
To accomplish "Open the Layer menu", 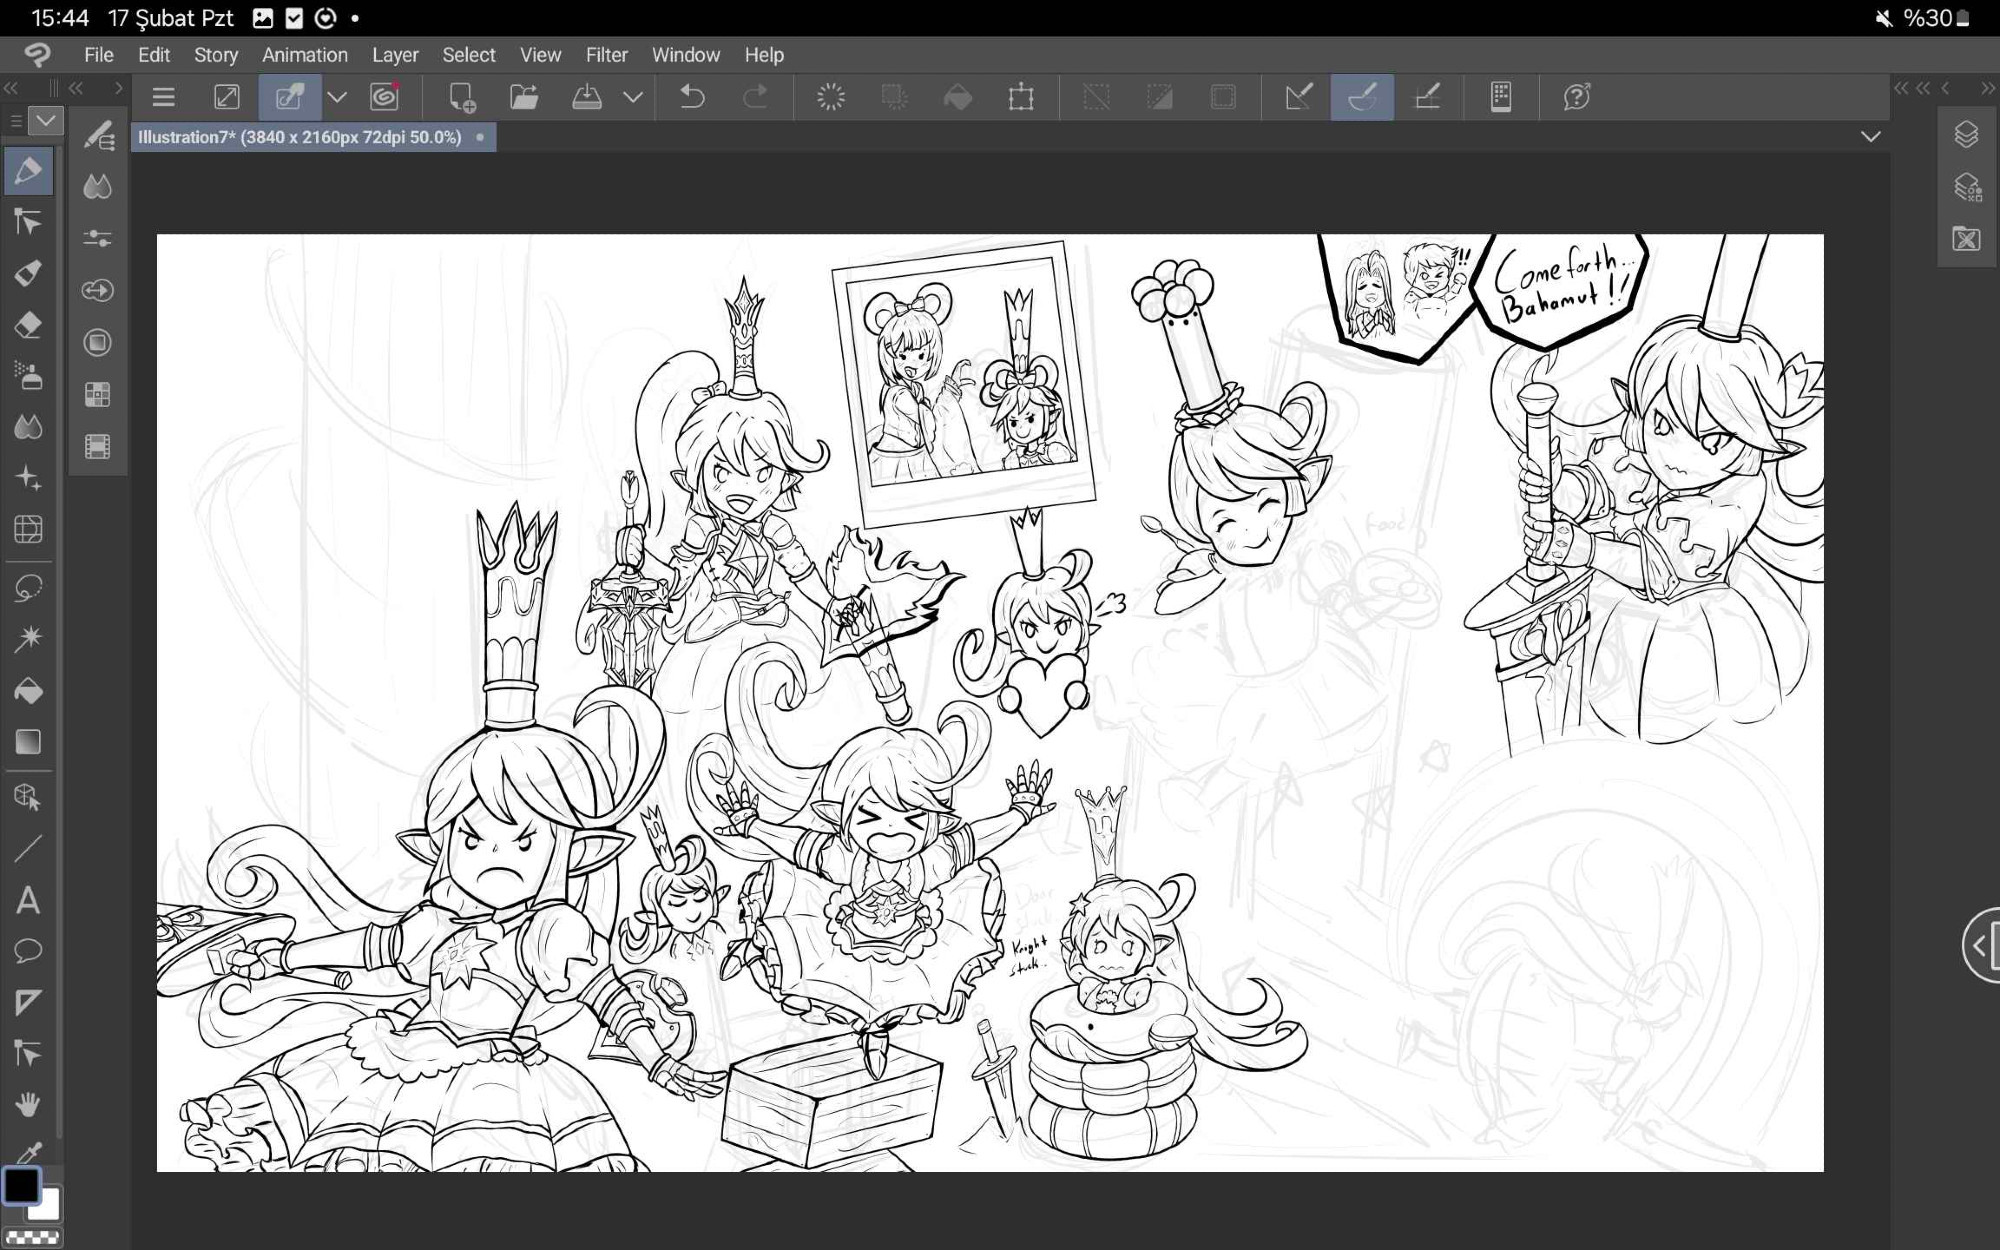I will (x=394, y=55).
